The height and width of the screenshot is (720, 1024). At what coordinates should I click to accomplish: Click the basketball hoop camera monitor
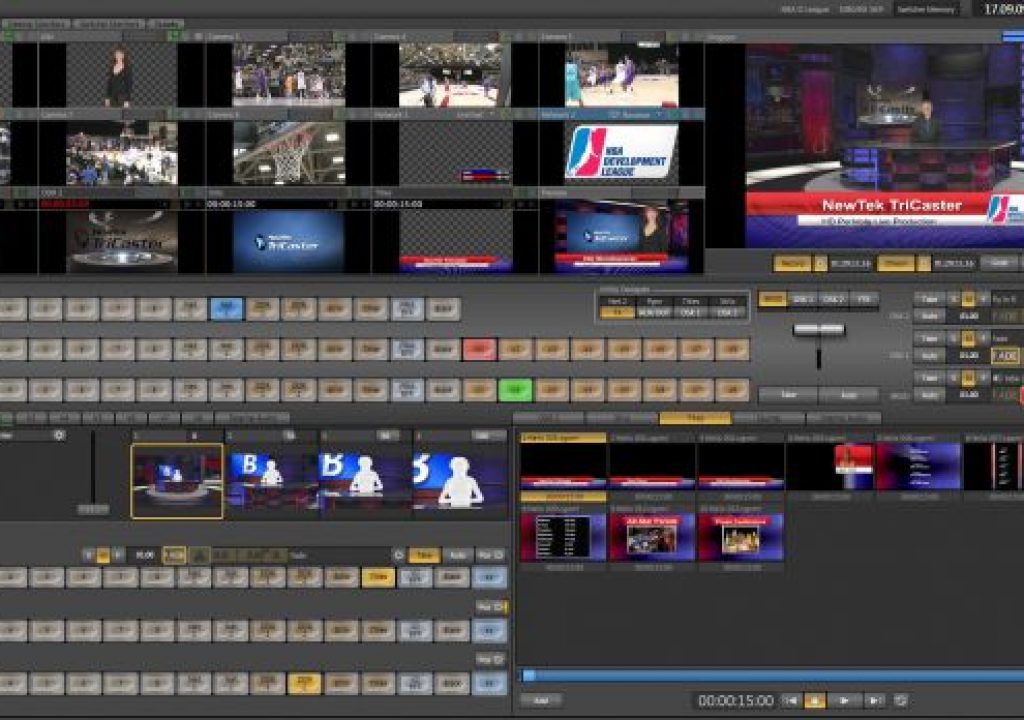click(289, 153)
